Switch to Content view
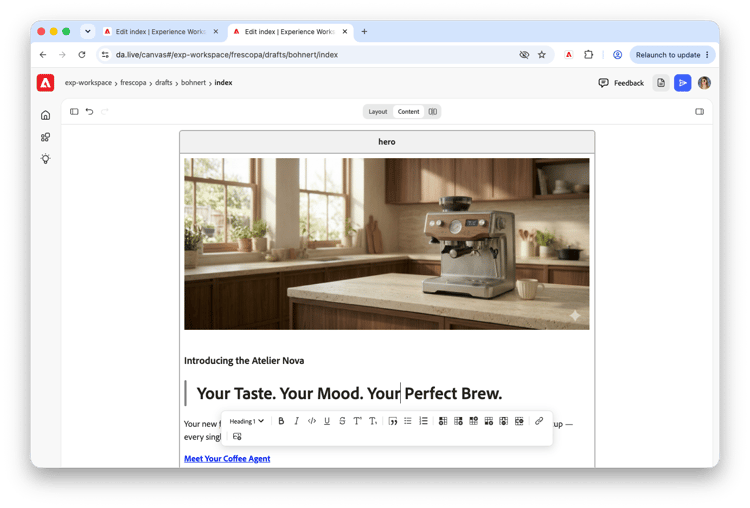The image size is (750, 508). click(x=408, y=111)
